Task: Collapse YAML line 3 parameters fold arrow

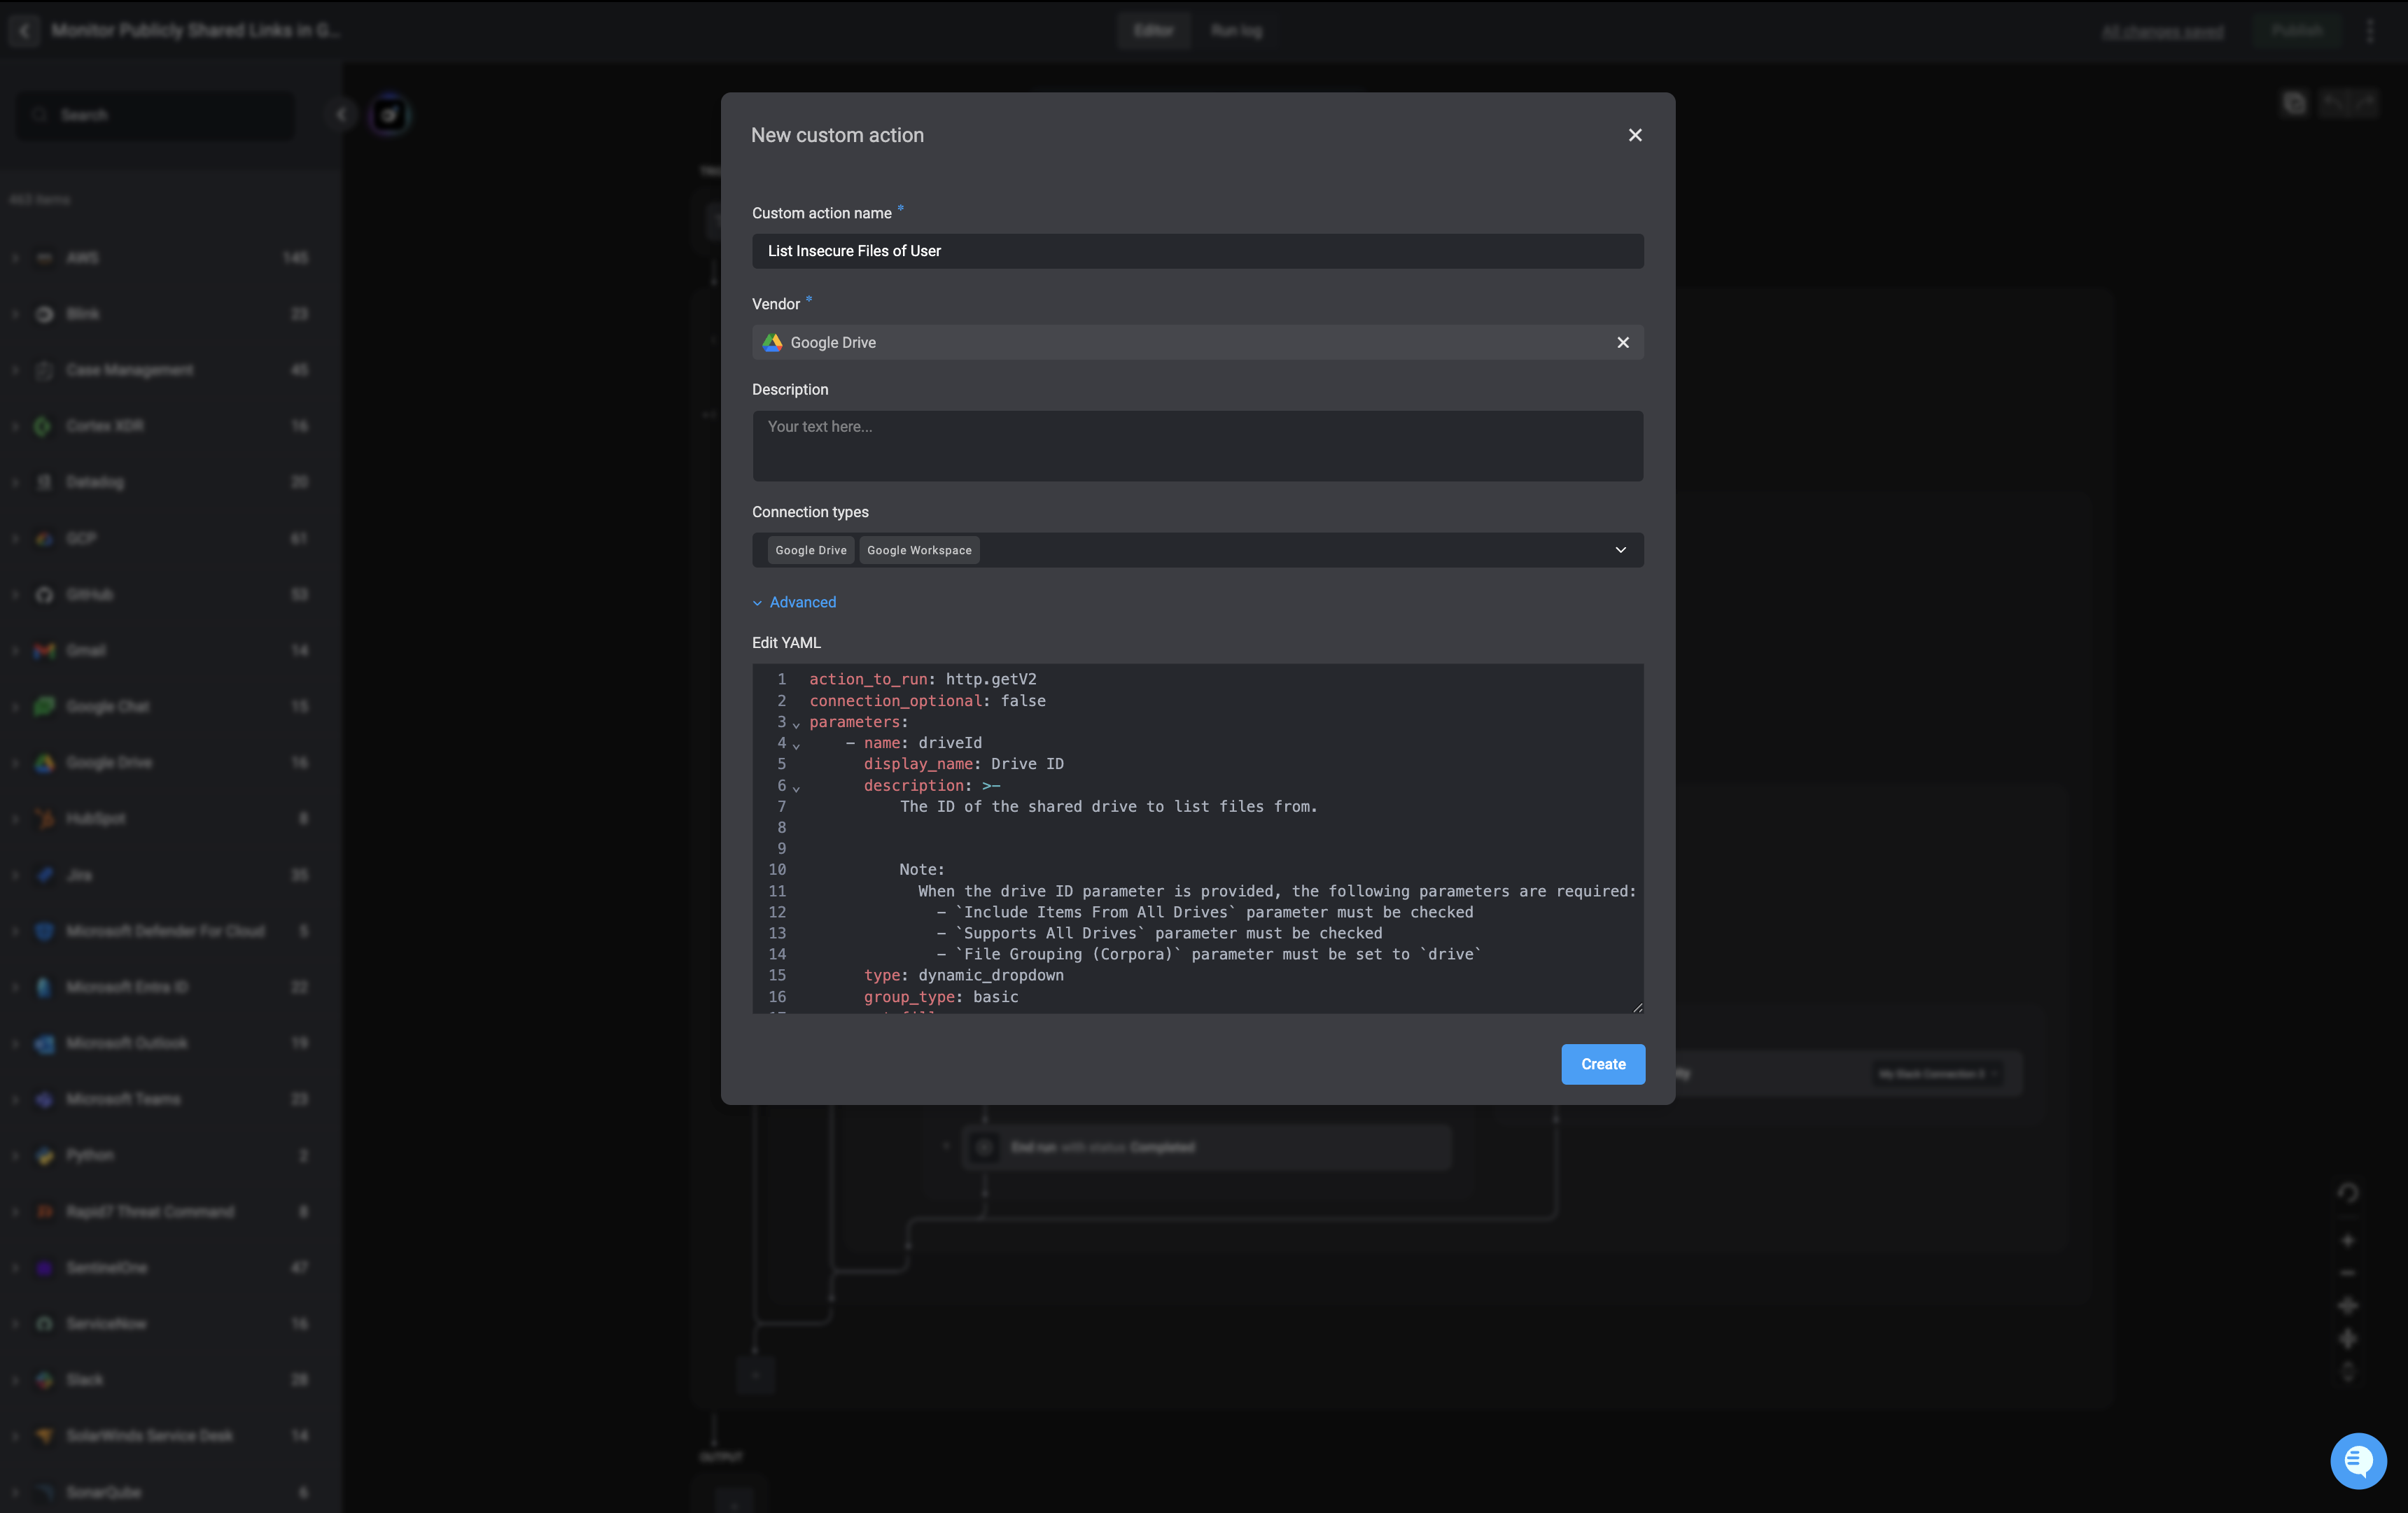Action: tap(796, 724)
